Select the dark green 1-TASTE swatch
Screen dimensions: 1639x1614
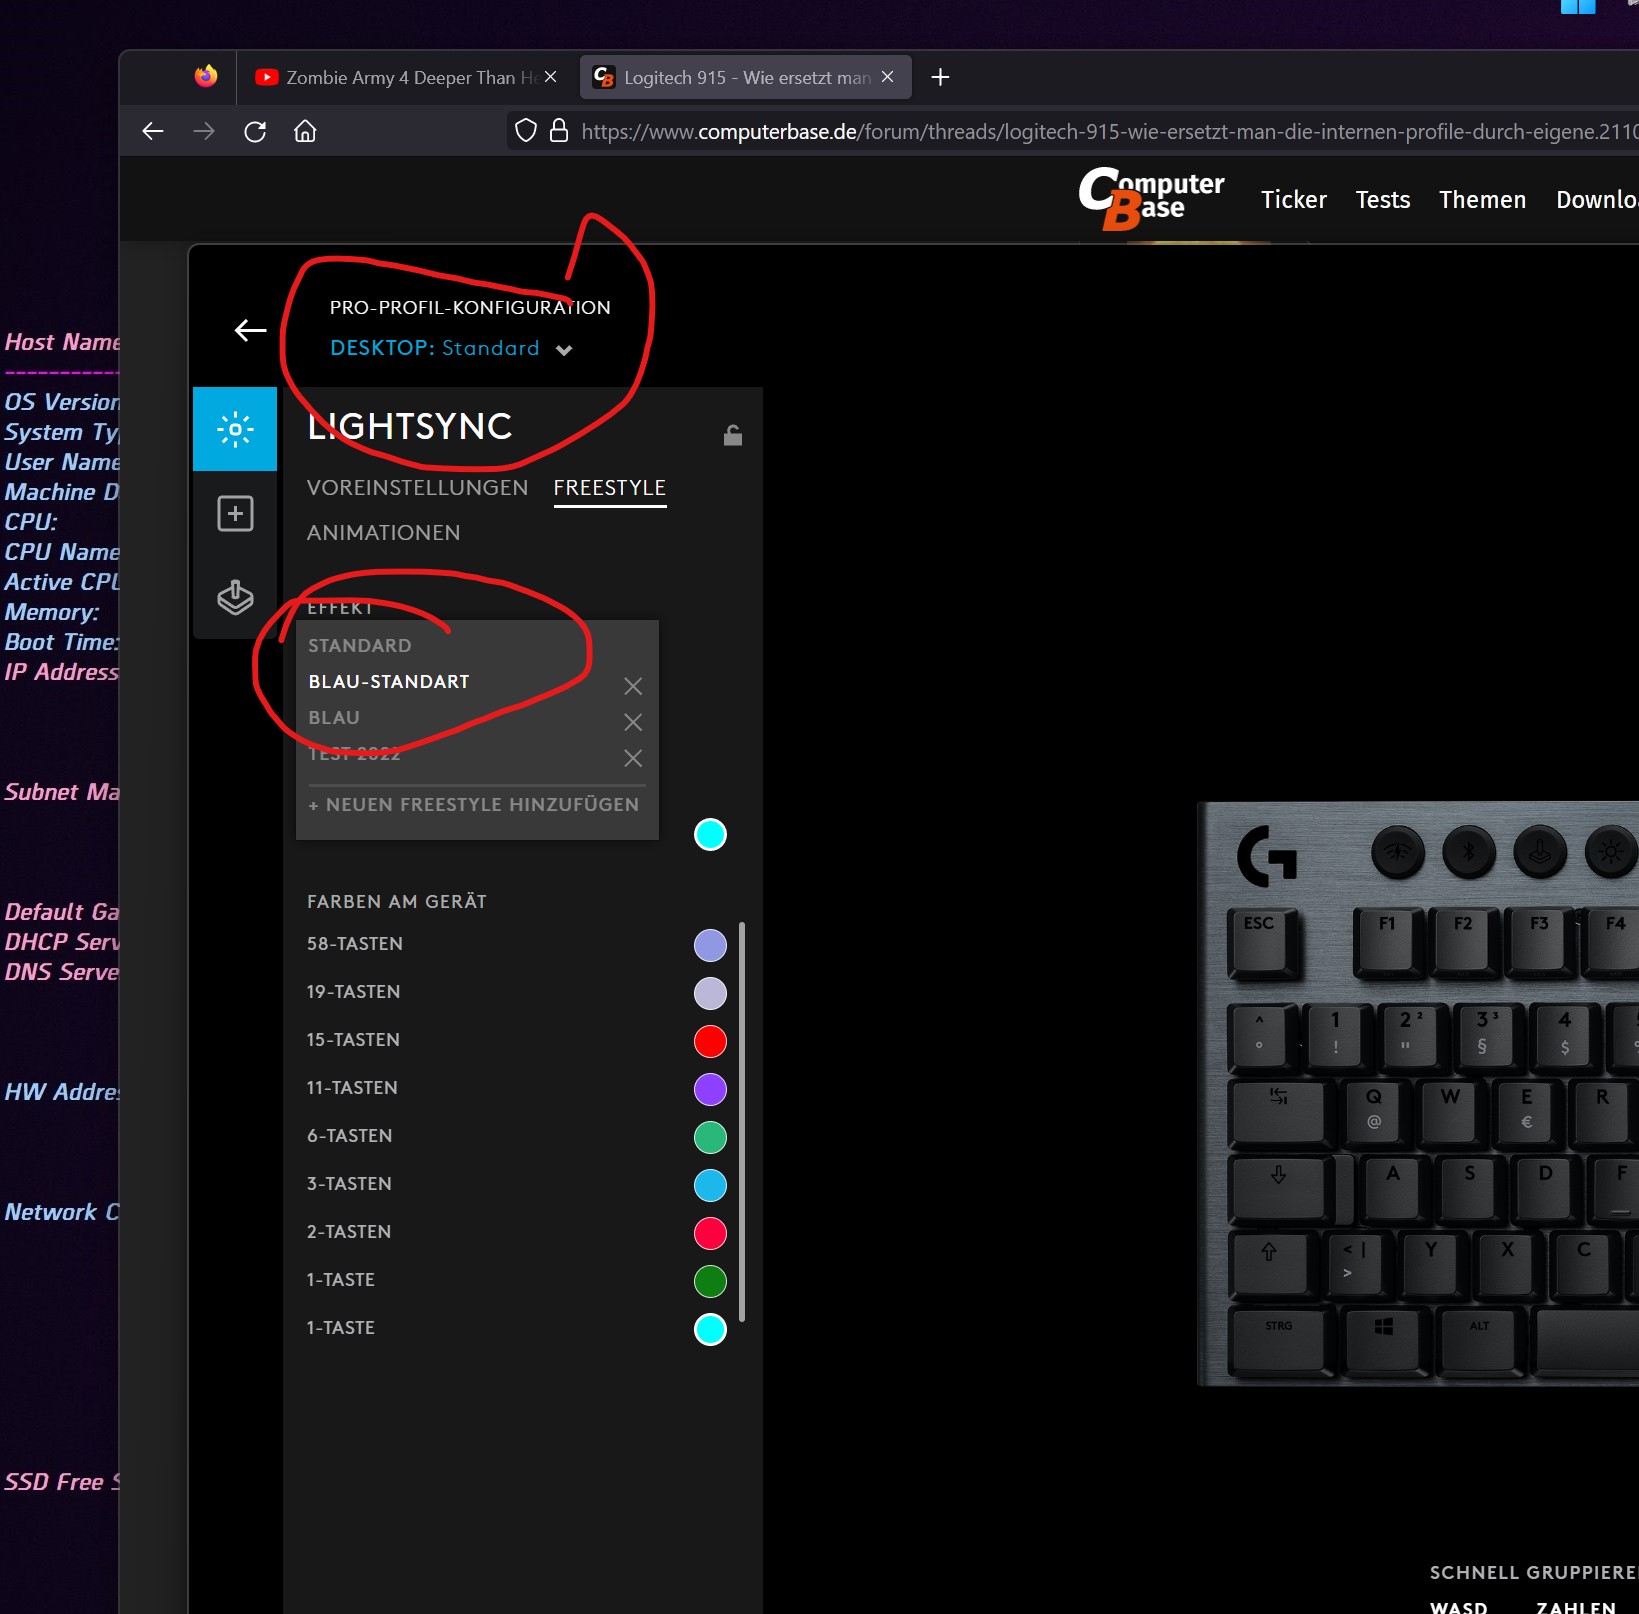[710, 1281]
